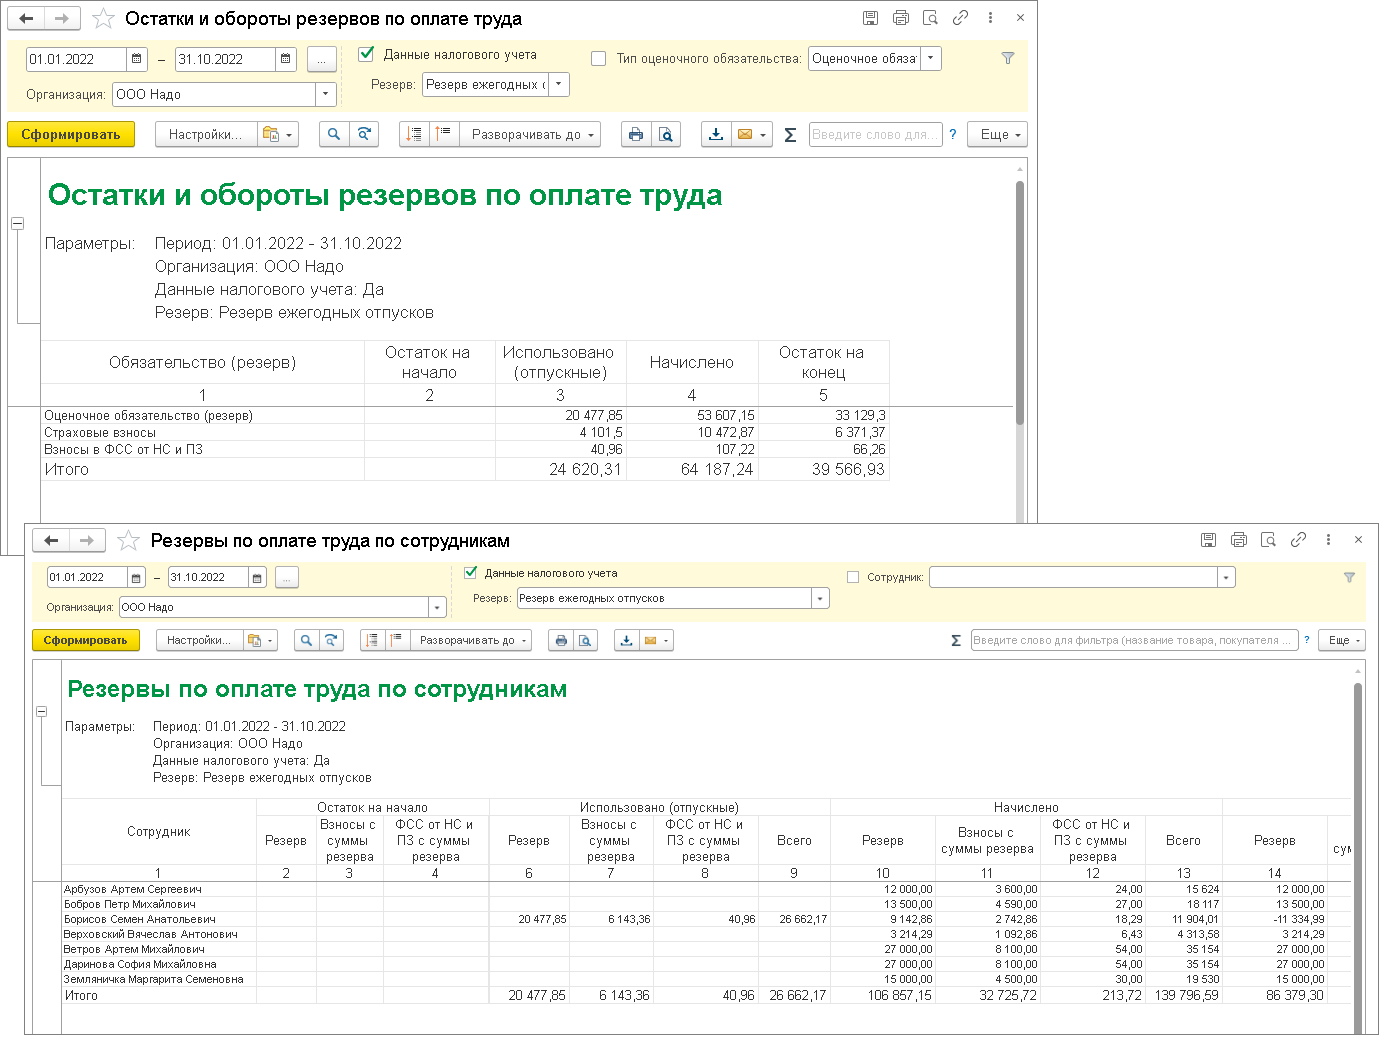The width and height of the screenshot is (1383, 1037).
Task: Click 'Сформировать' button in lower window
Action: point(86,640)
